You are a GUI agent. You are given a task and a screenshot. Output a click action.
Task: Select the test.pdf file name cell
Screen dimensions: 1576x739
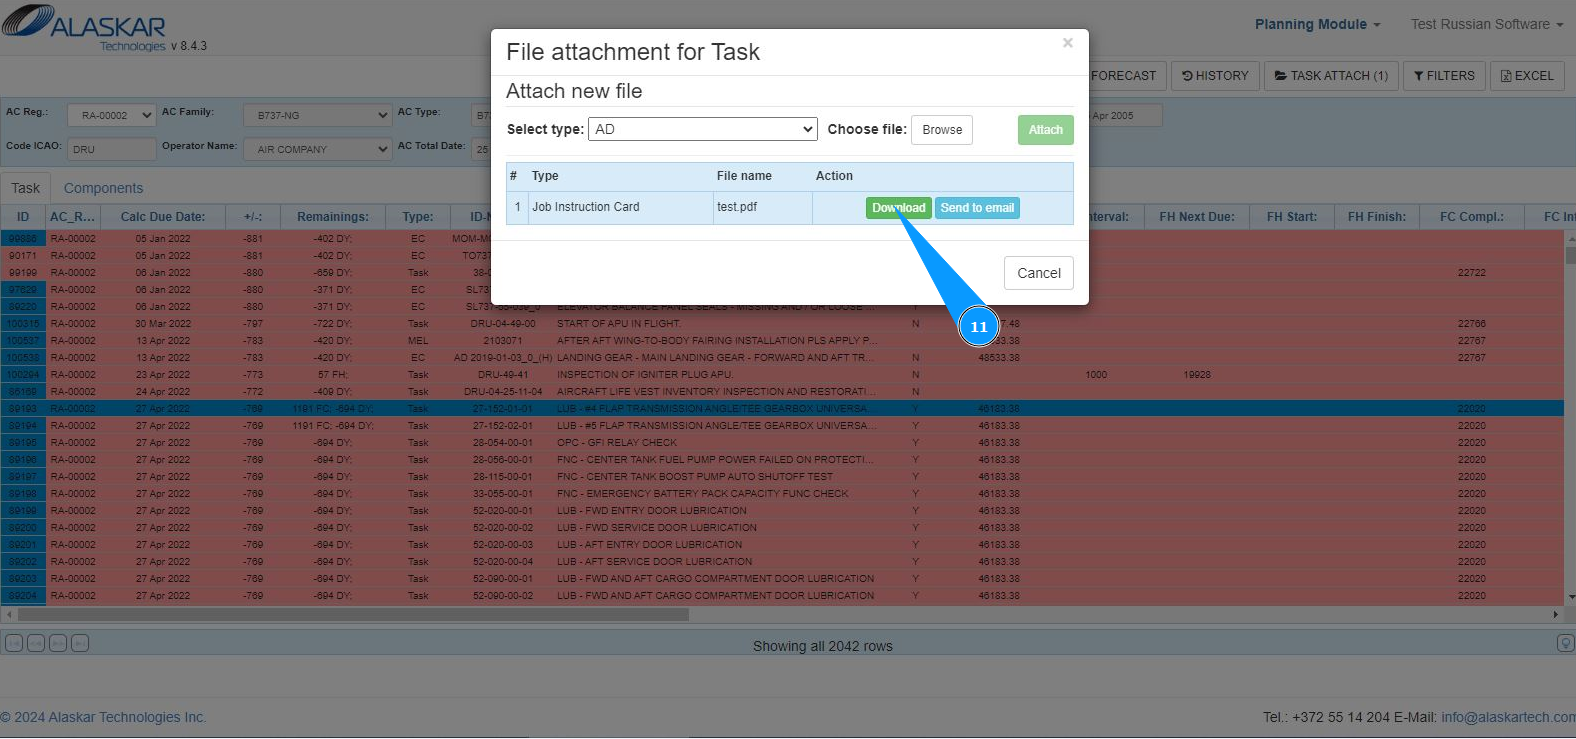click(x=763, y=207)
